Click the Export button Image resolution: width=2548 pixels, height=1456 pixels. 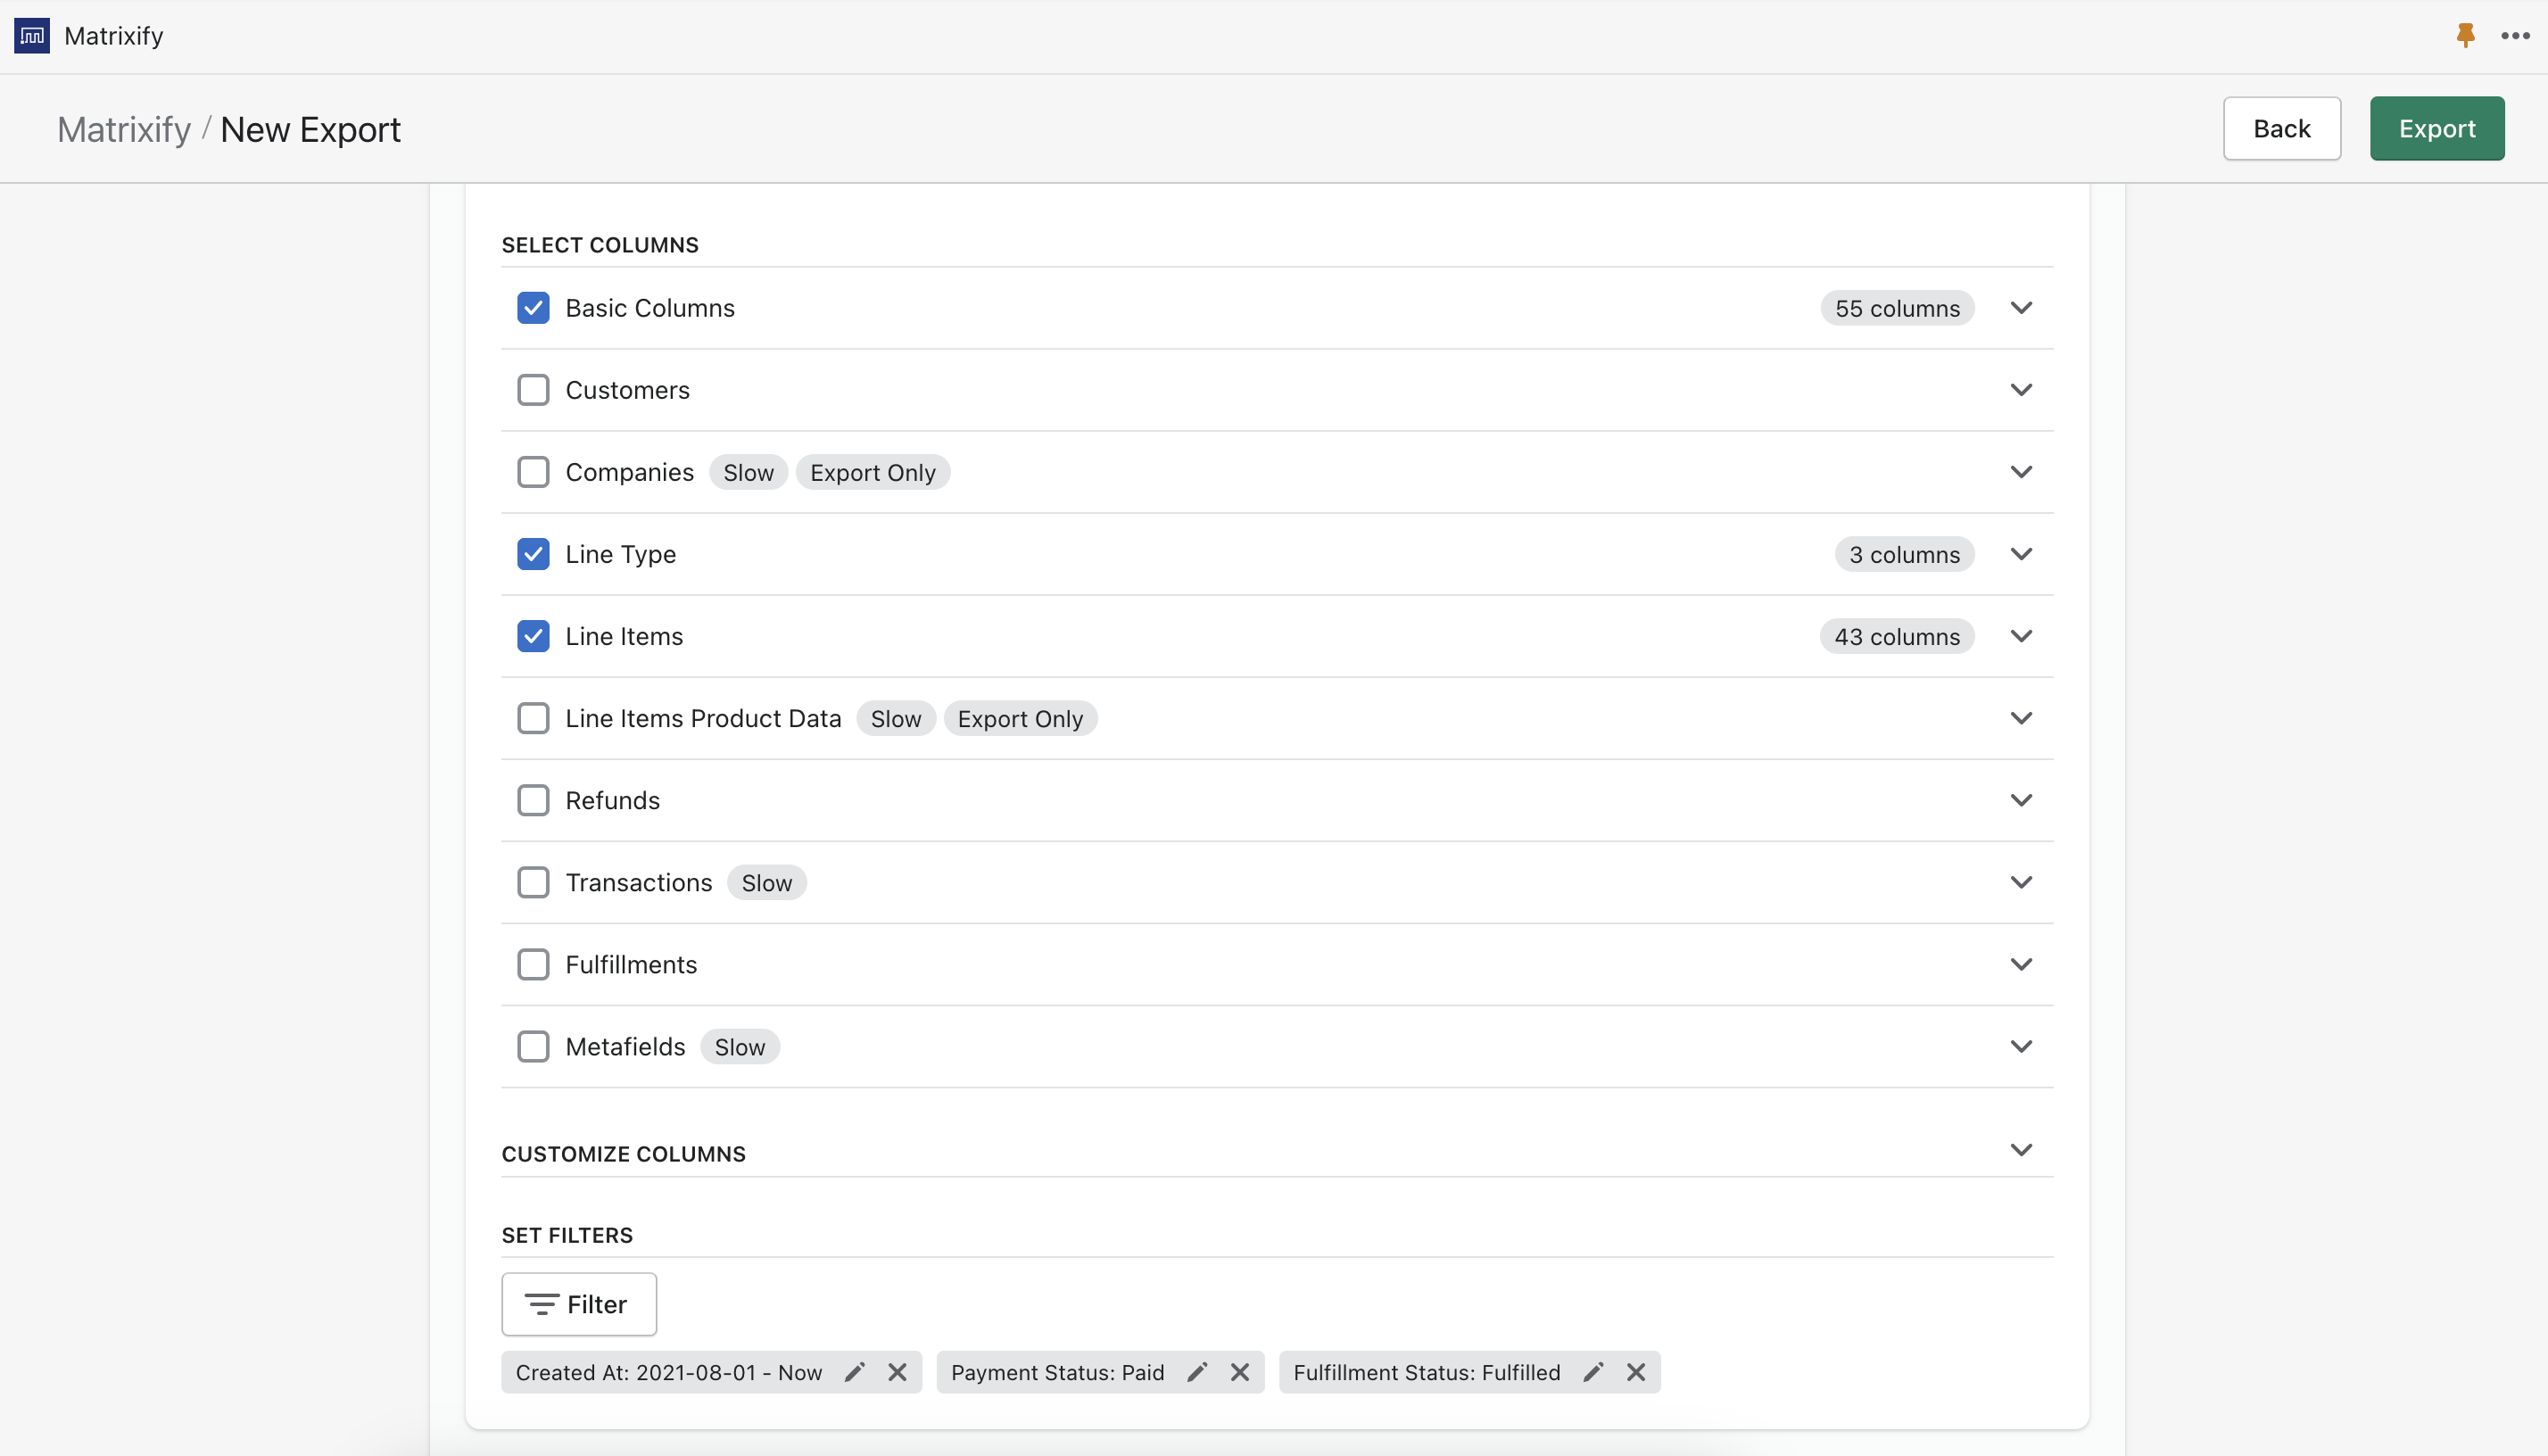[2437, 128]
